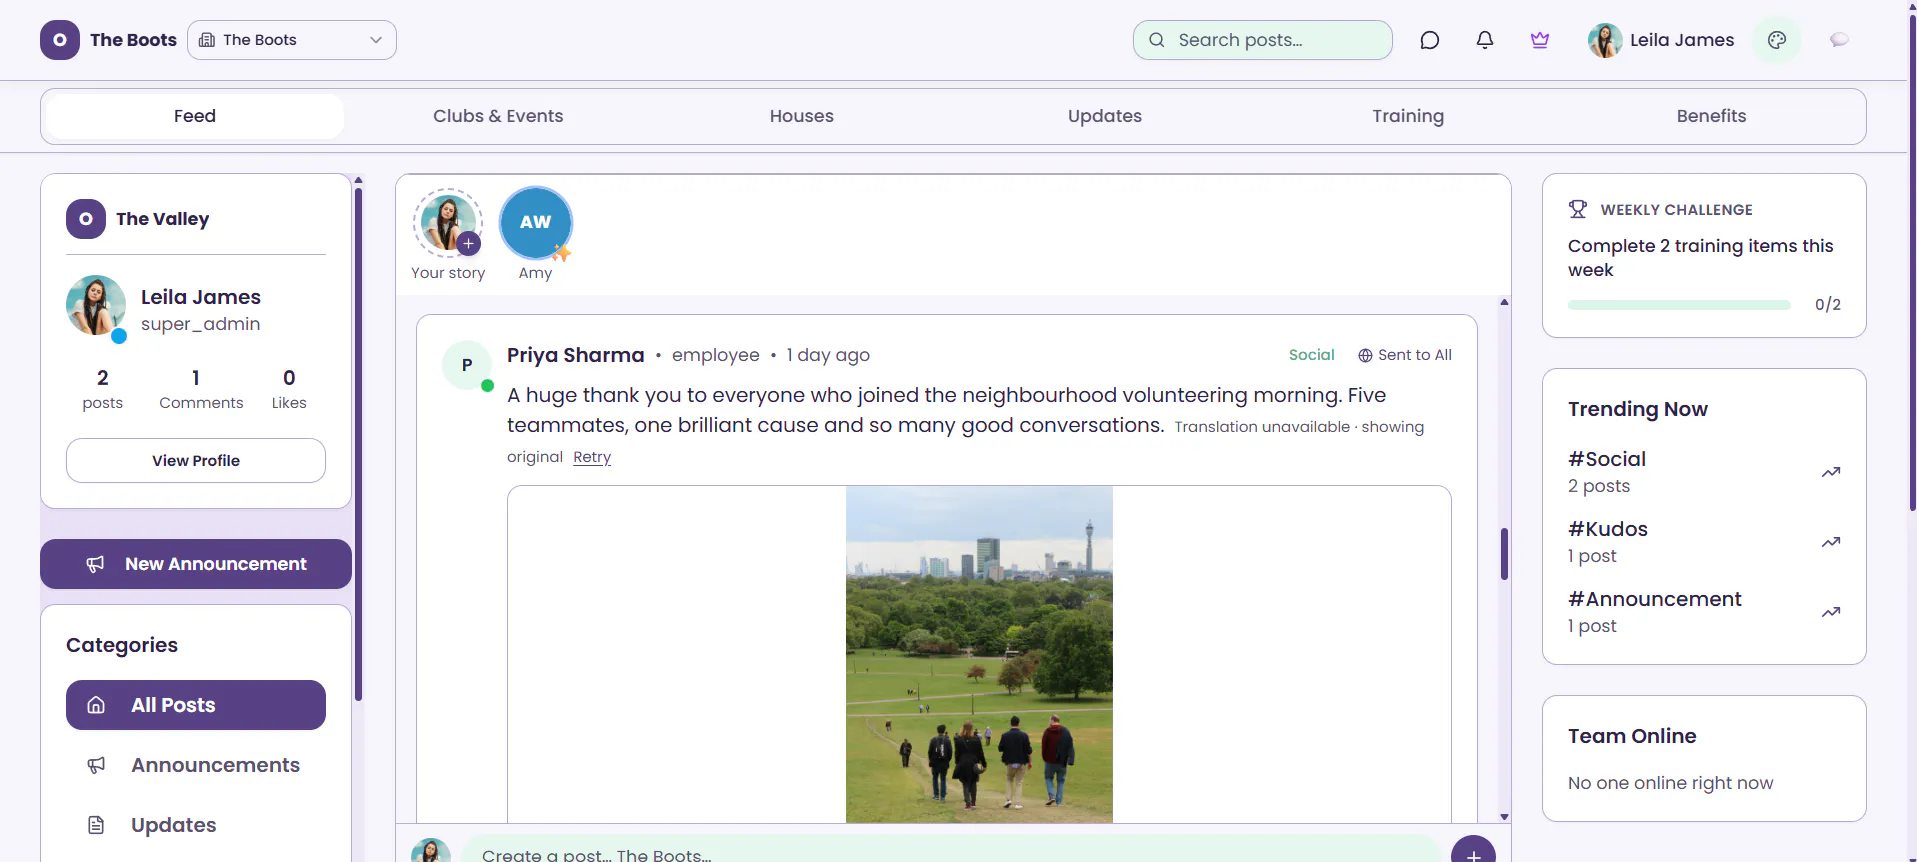The image size is (1917, 862).
Task: Click Priya Sharma's name on post
Action: tap(576, 355)
